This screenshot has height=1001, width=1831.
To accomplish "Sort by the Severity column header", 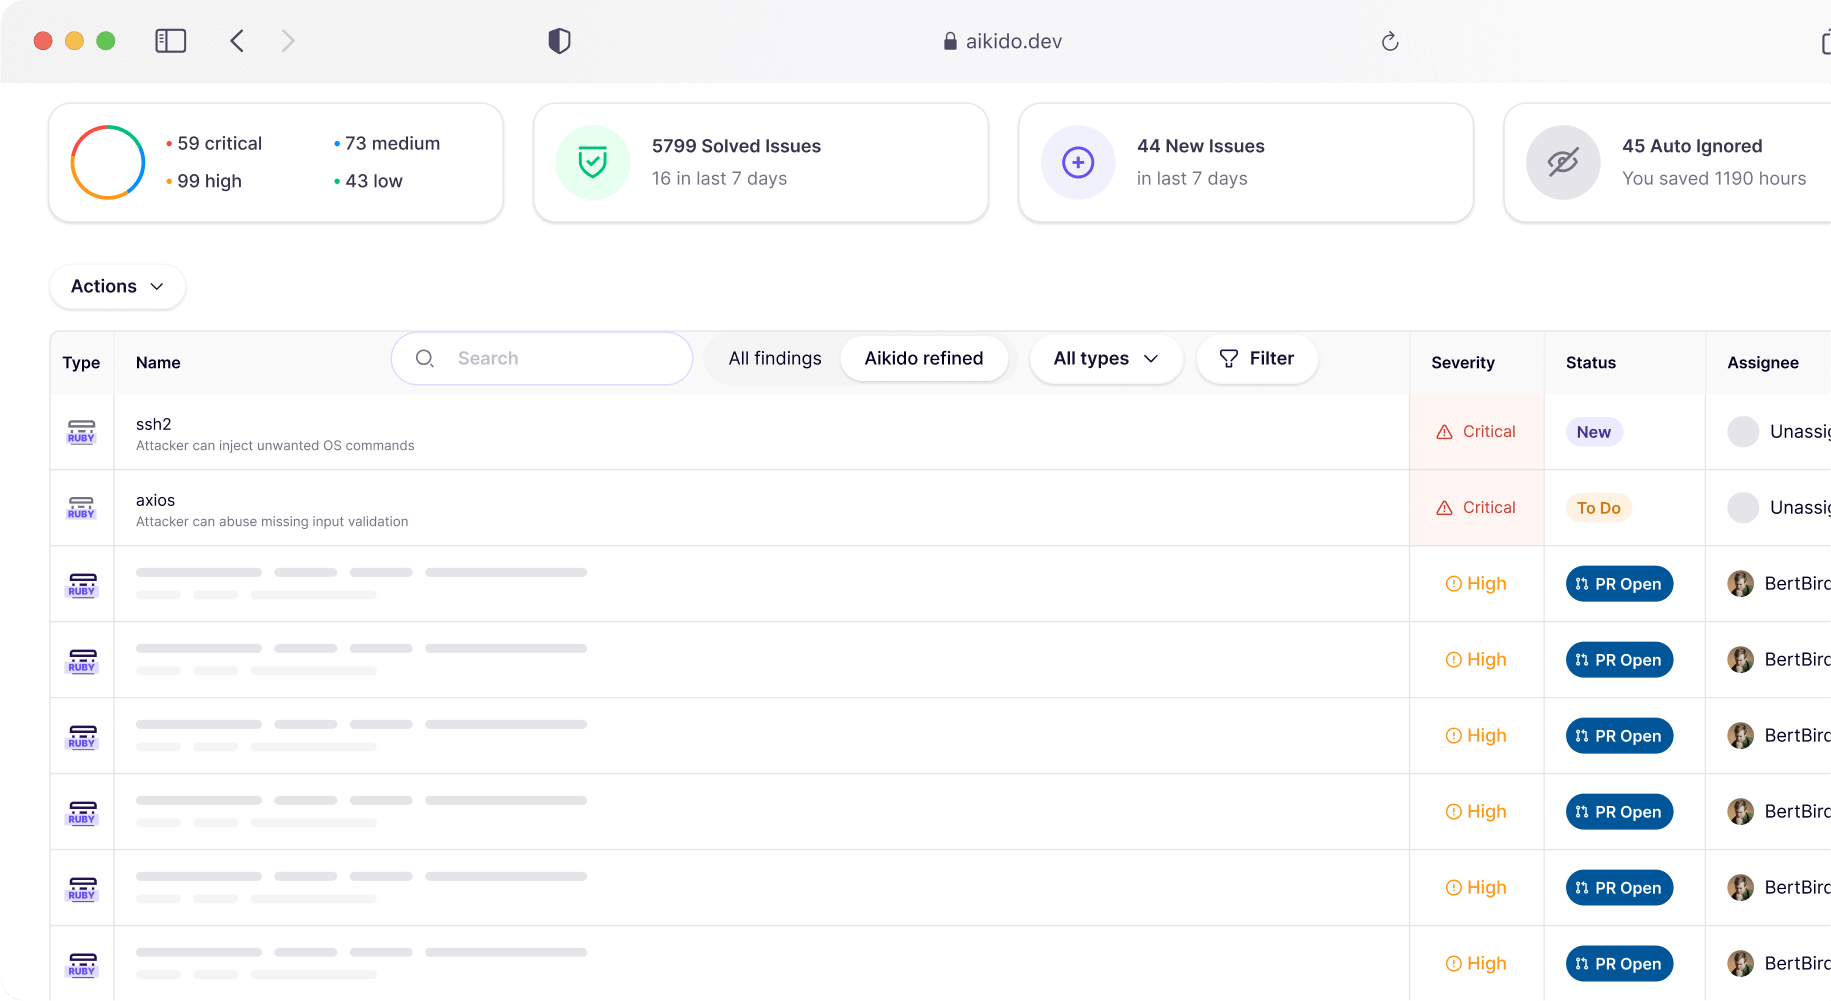I will point(1463,363).
